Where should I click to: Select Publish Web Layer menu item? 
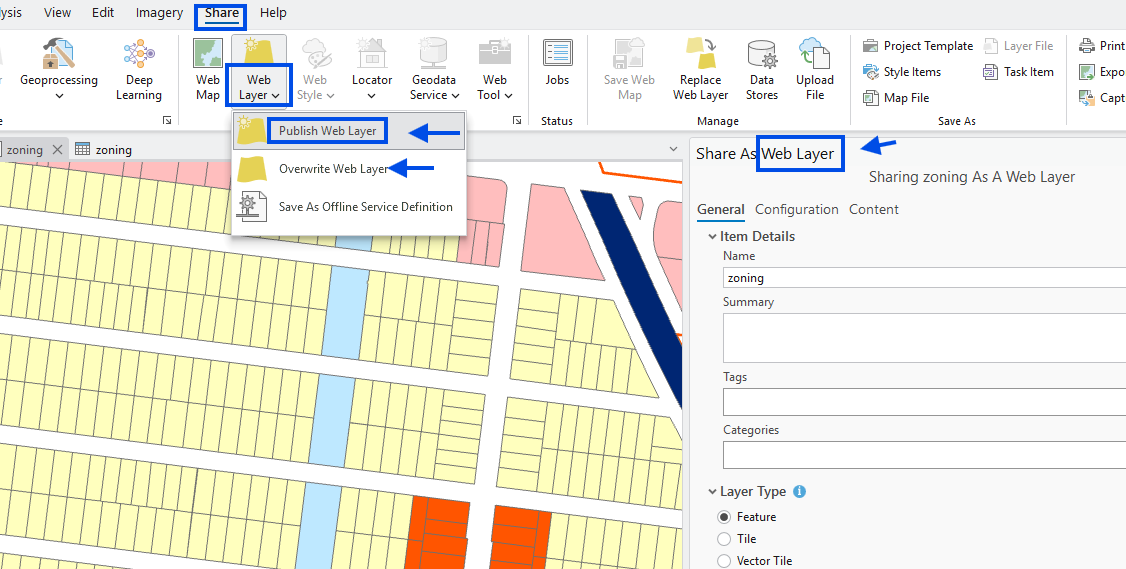(327, 131)
